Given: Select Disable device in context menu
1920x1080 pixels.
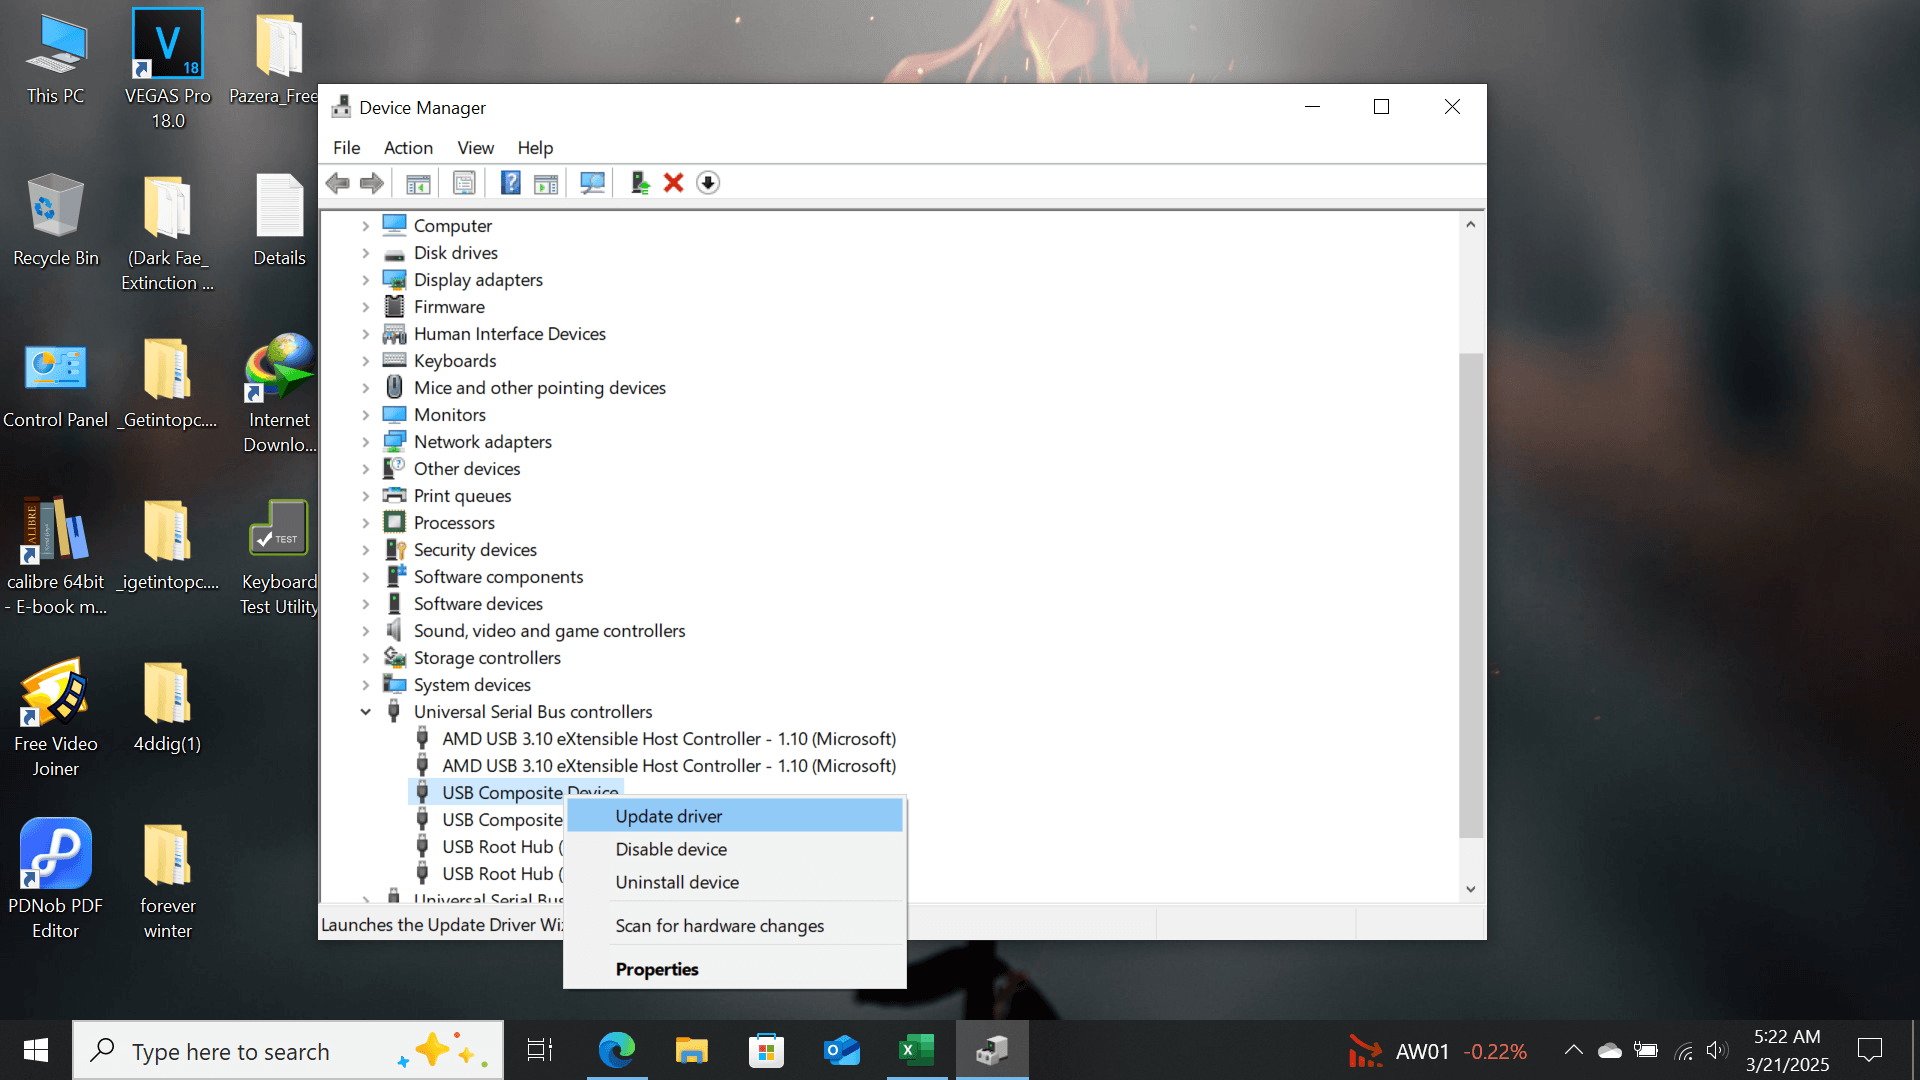Looking at the screenshot, I should tap(671, 849).
